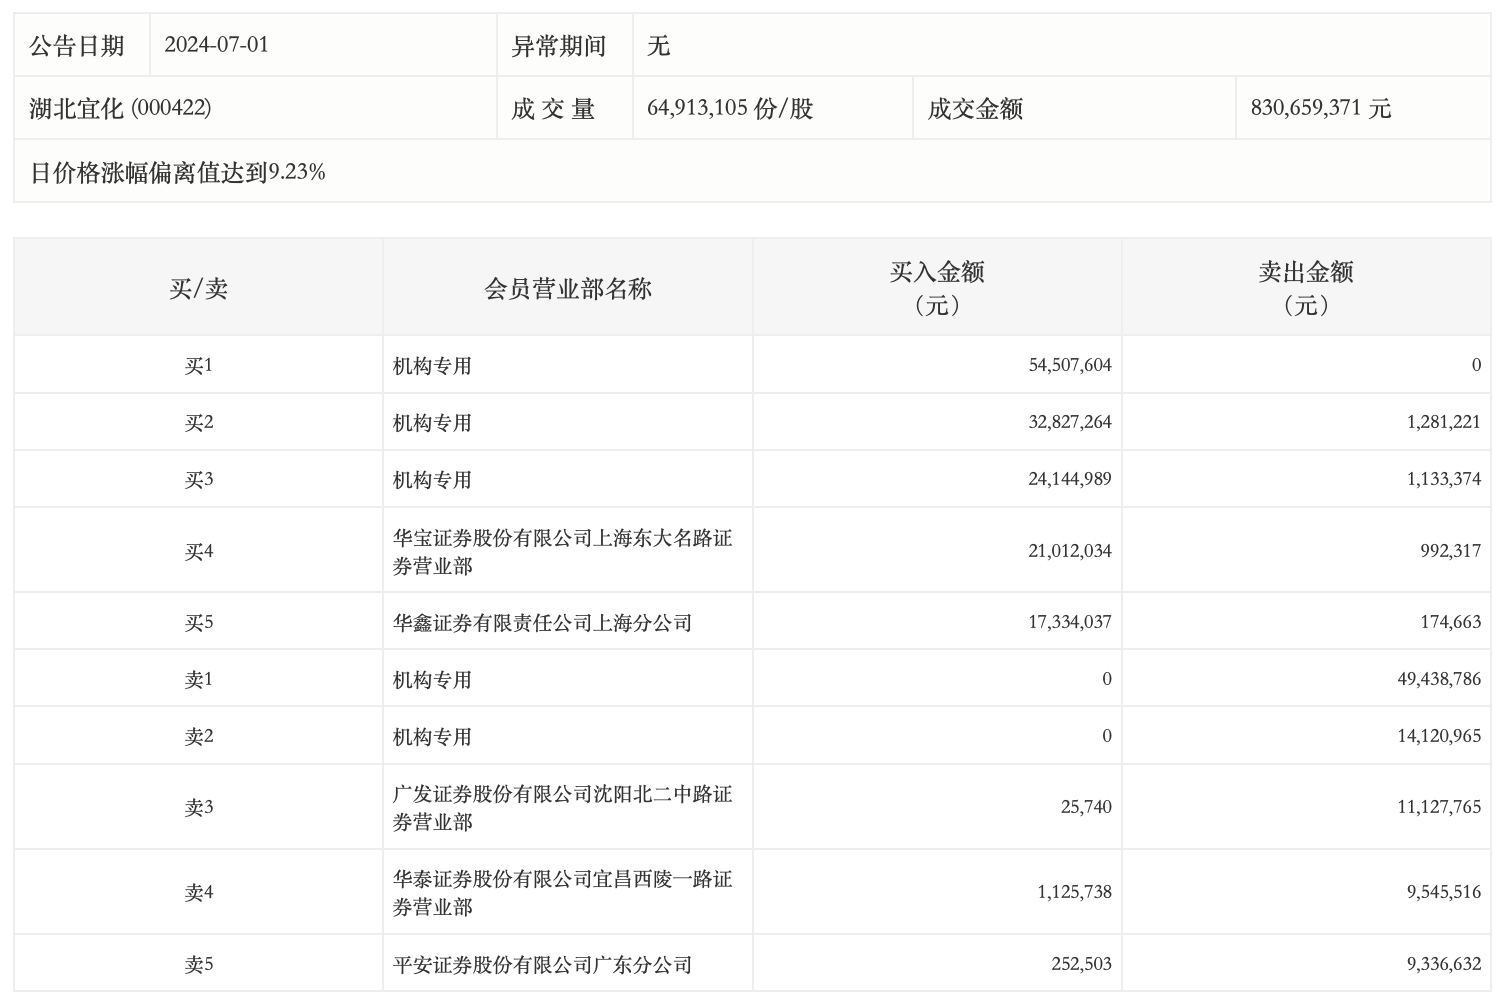
Task: Click the 成交量 value 64,913,105 份/股
Action: tap(730, 108)
